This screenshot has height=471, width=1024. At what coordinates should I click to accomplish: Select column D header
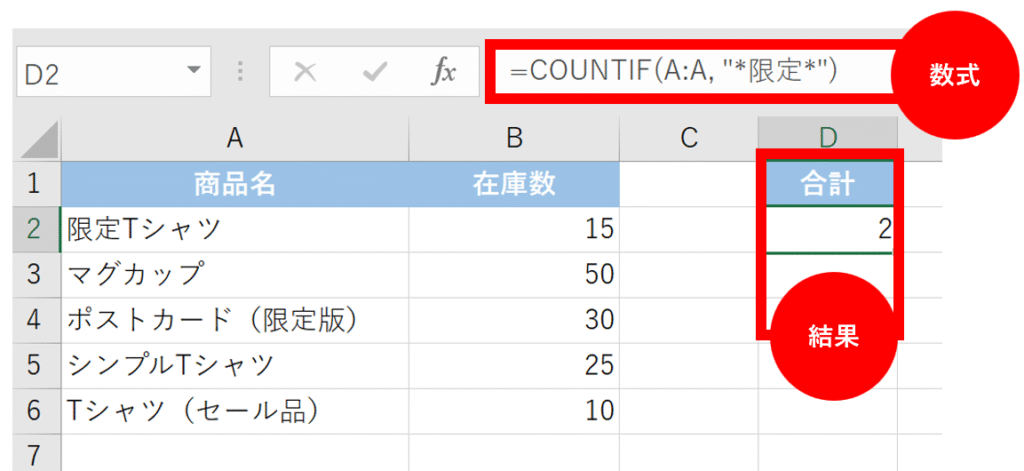pyautogui.click(x=827, y=139)
